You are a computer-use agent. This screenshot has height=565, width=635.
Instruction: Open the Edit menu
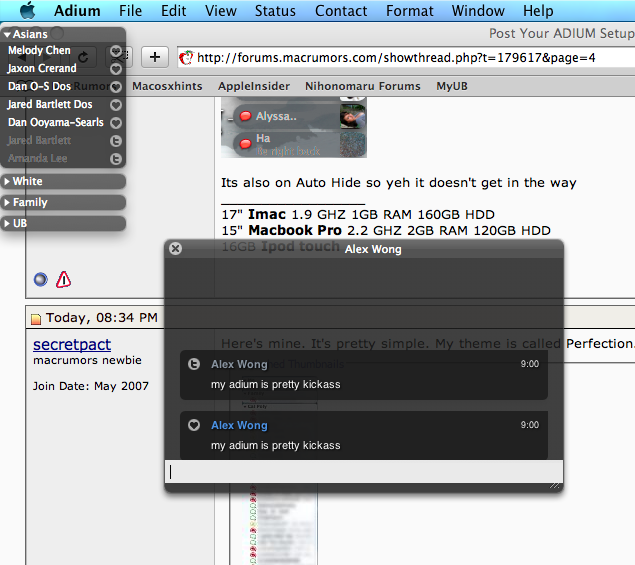click(173, 11)
